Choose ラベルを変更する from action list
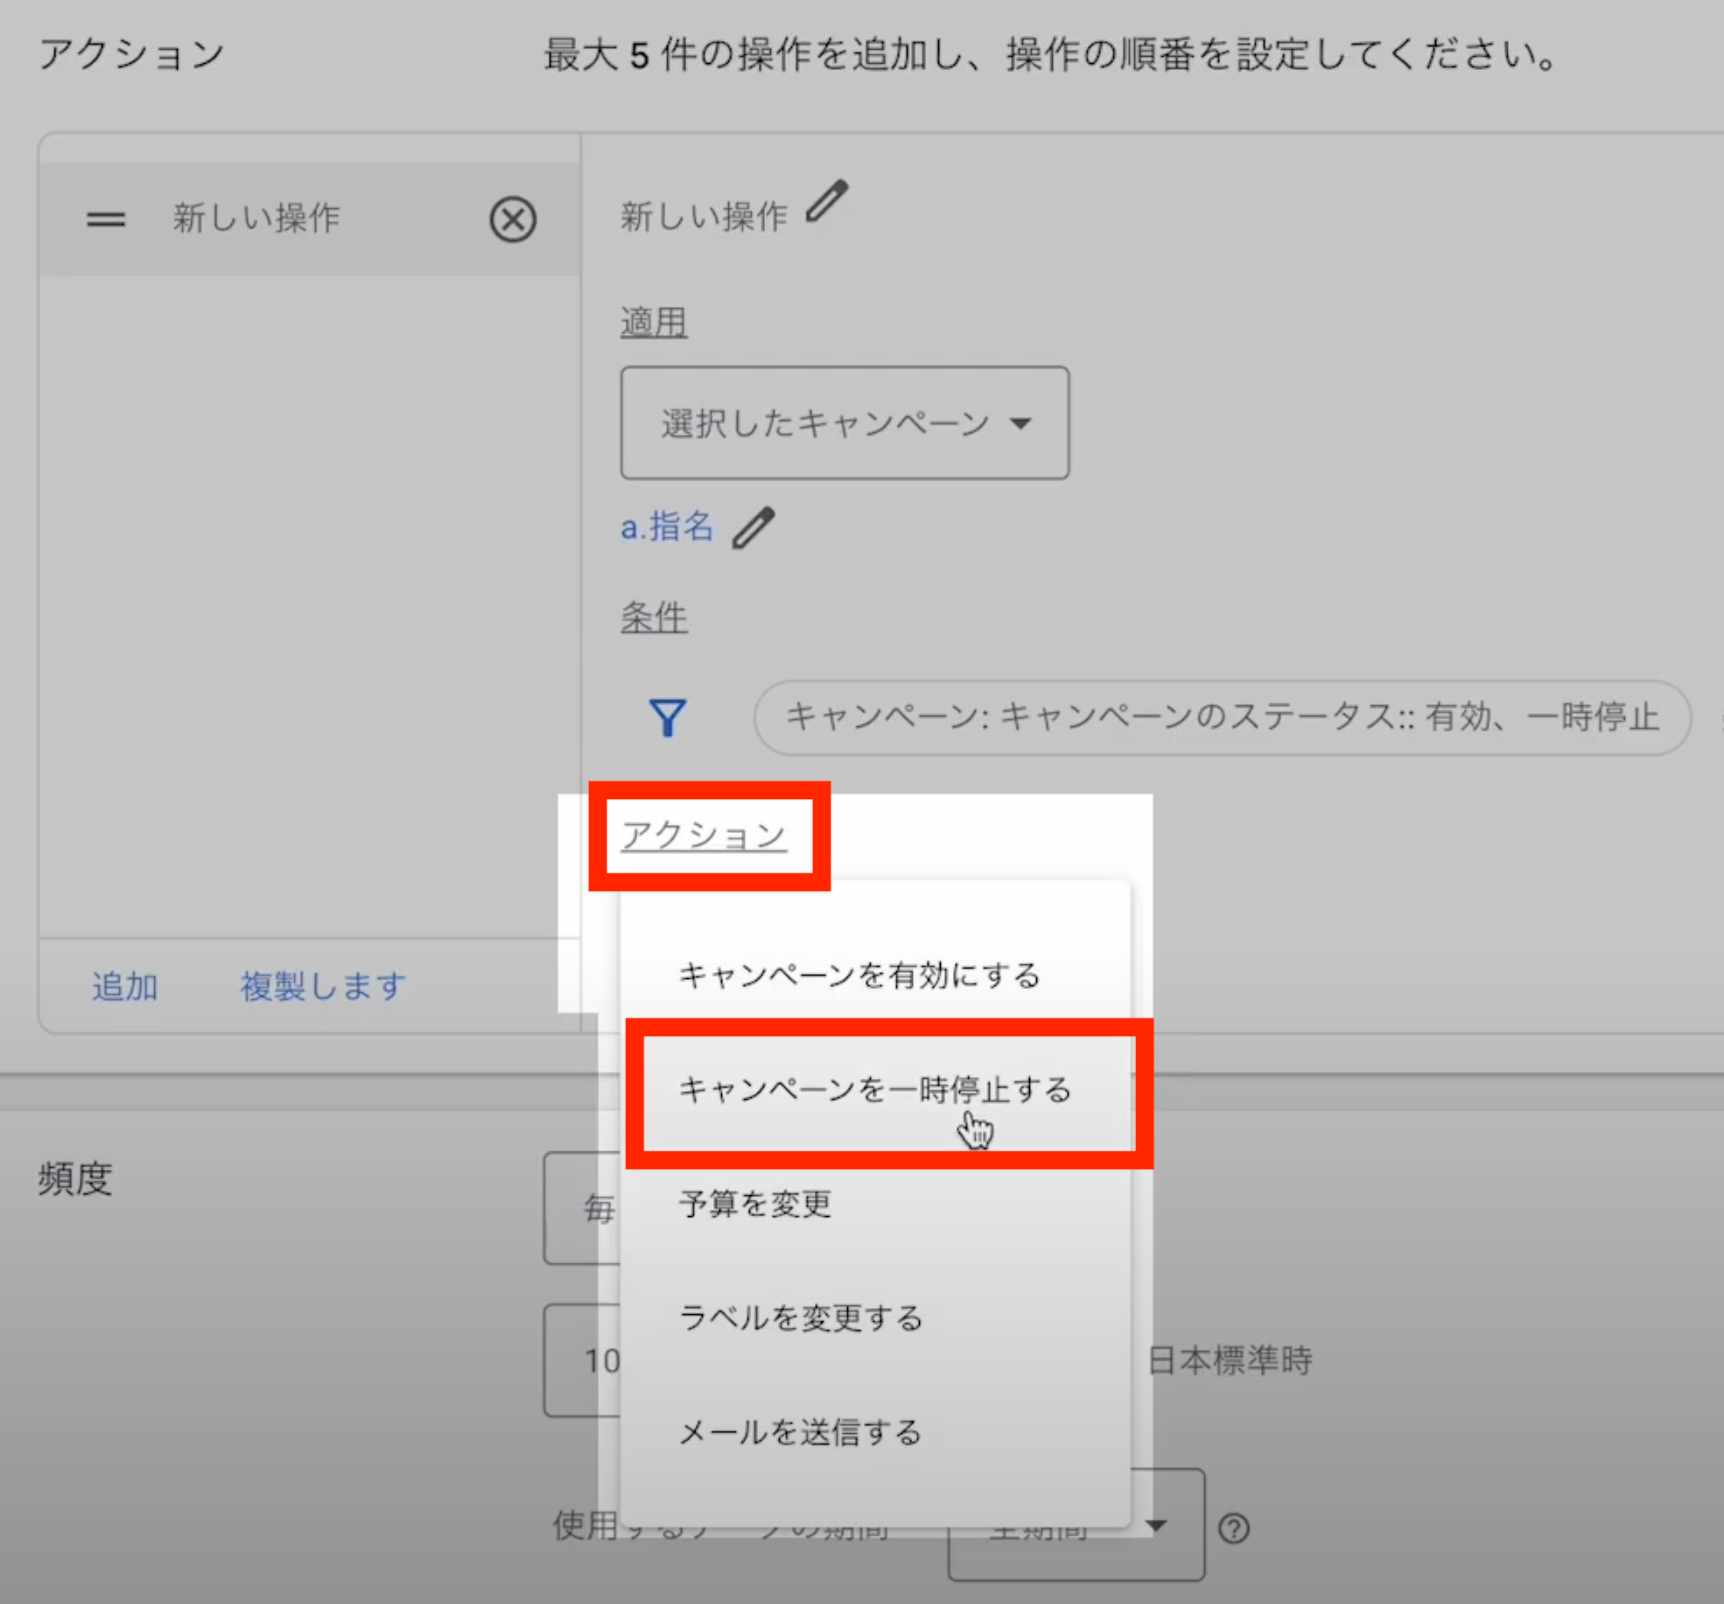1724x1604 pixels. tap(800, 1318)
